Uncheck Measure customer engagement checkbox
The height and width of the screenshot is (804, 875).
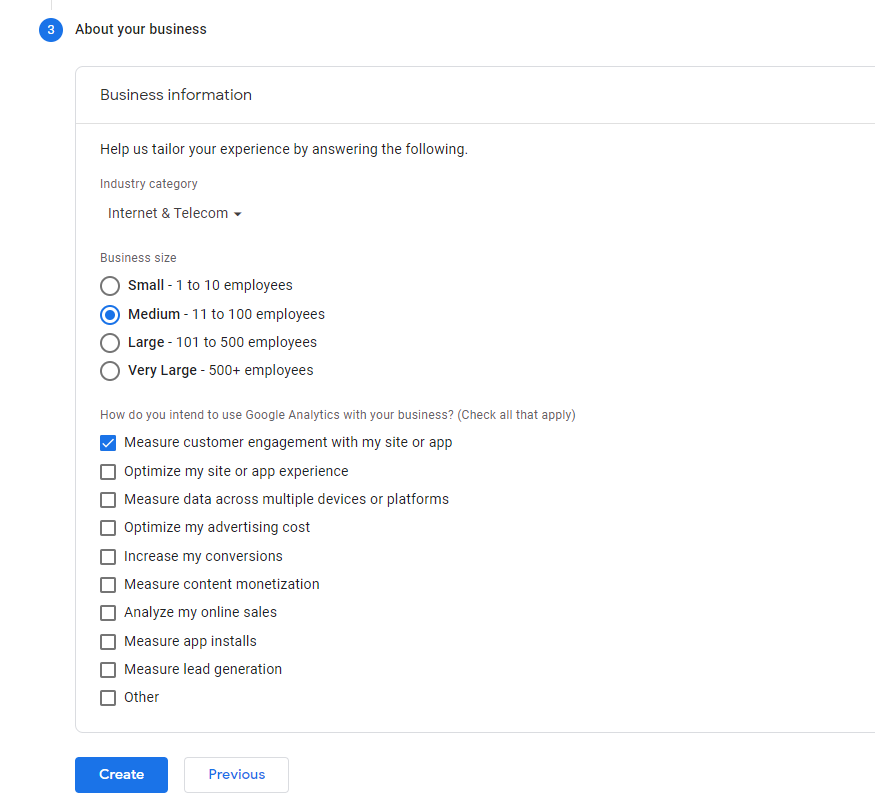(x=108, y=443)
